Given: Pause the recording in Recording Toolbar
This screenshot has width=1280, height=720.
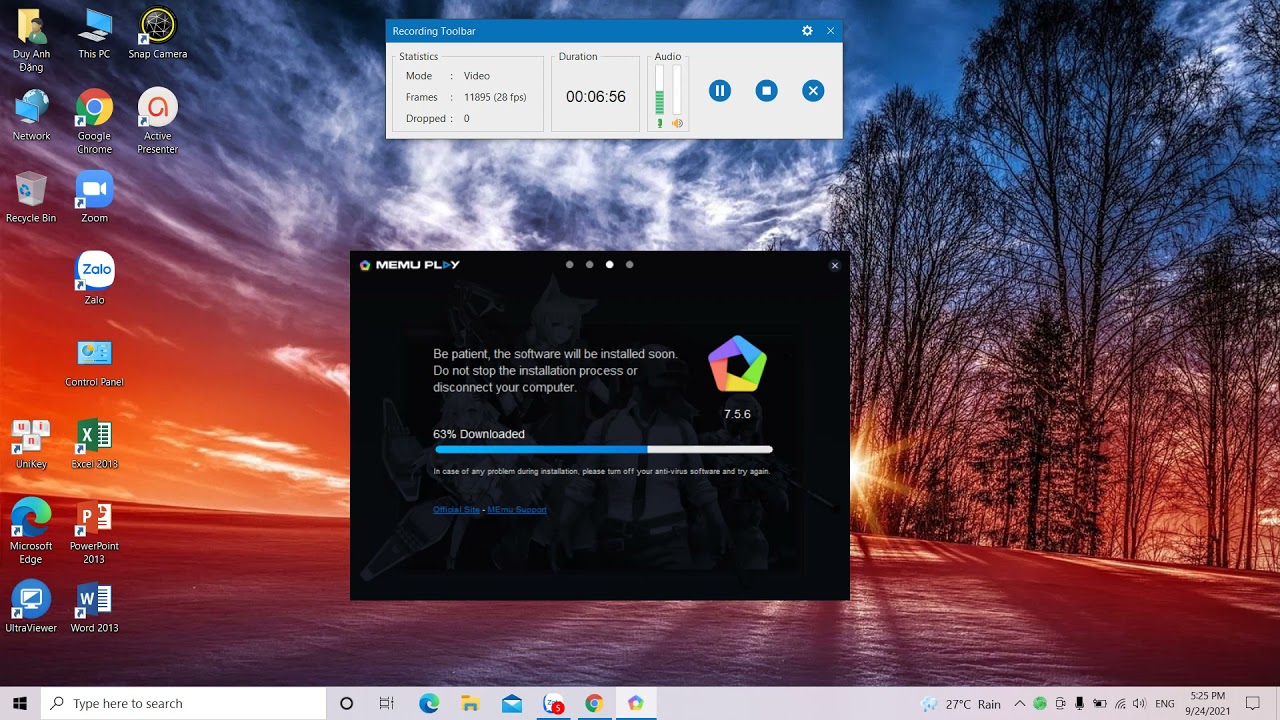Looking at the screenshot, I should tap(719, 91).
